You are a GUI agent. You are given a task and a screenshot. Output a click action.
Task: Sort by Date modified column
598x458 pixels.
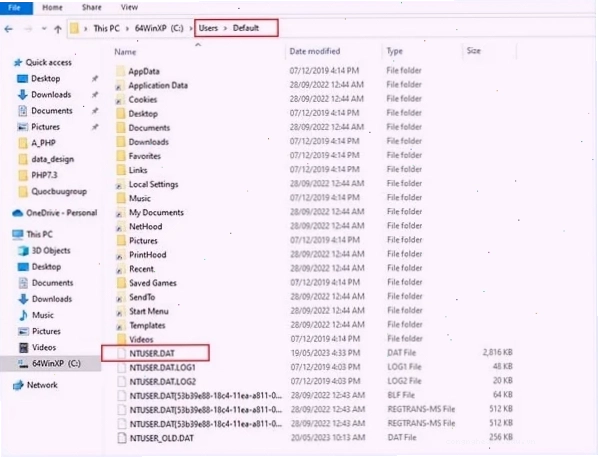coord(315,51)
